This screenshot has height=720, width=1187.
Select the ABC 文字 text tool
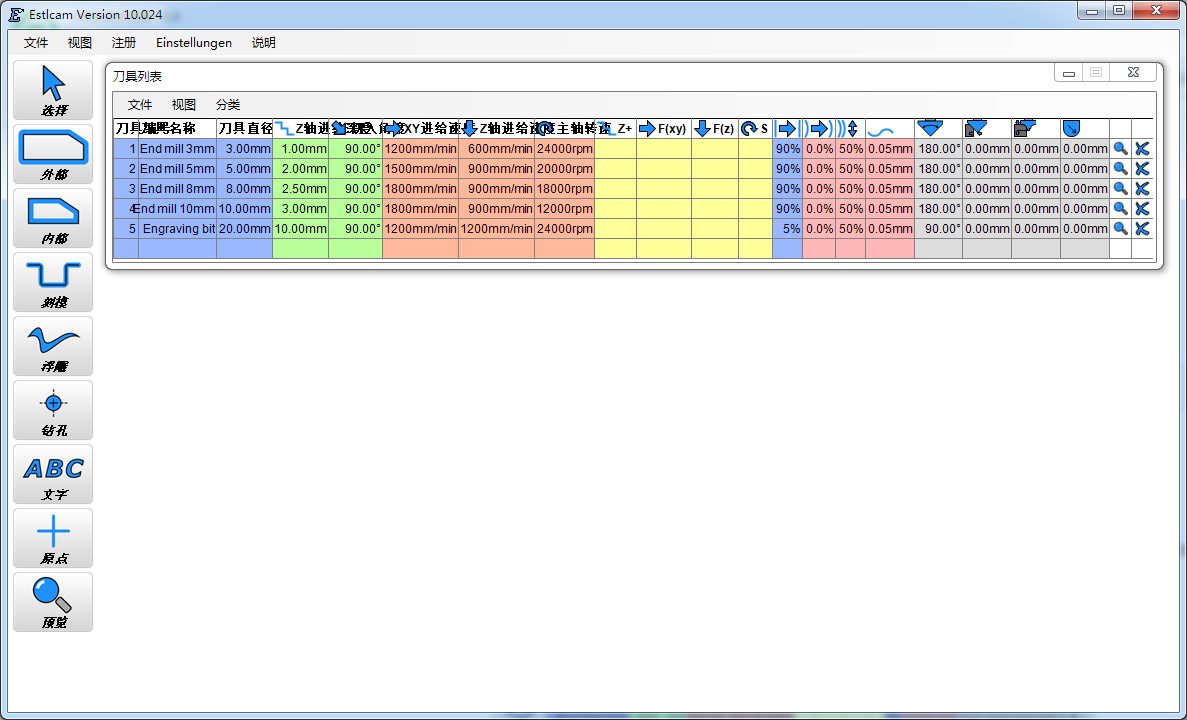(x=53, y=474)
